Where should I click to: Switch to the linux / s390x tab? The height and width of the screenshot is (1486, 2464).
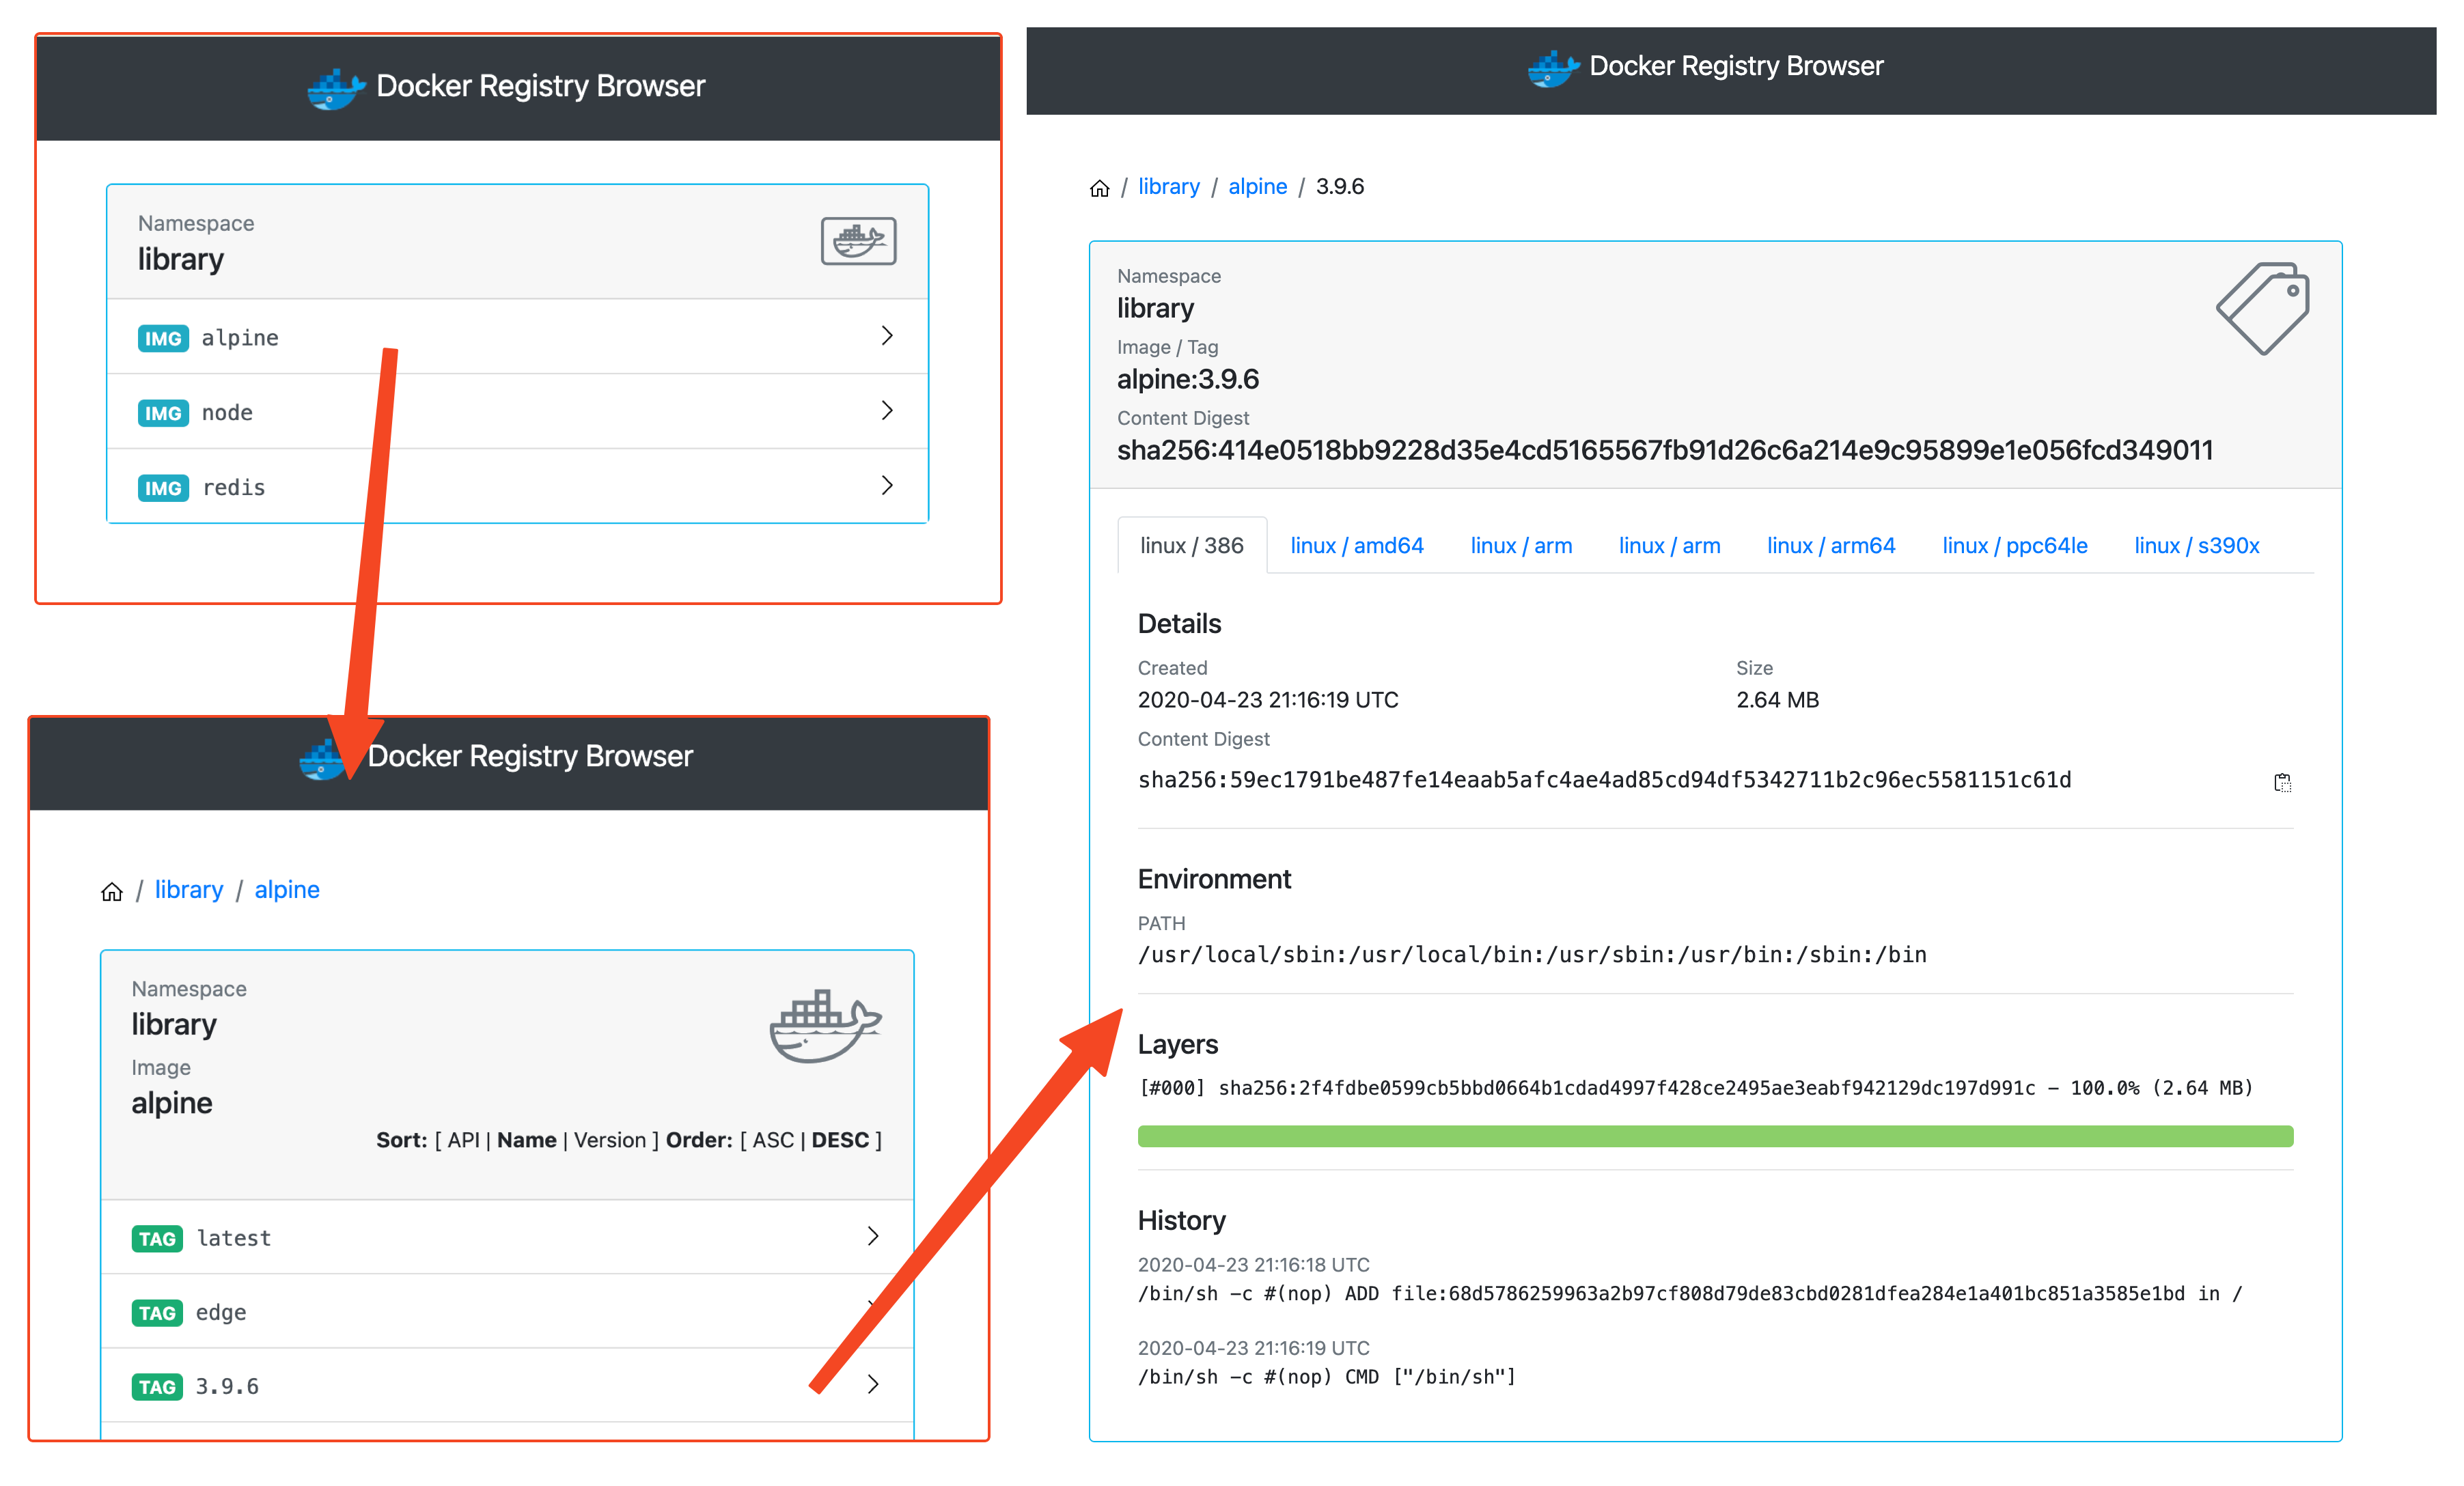pos(2196,545)
